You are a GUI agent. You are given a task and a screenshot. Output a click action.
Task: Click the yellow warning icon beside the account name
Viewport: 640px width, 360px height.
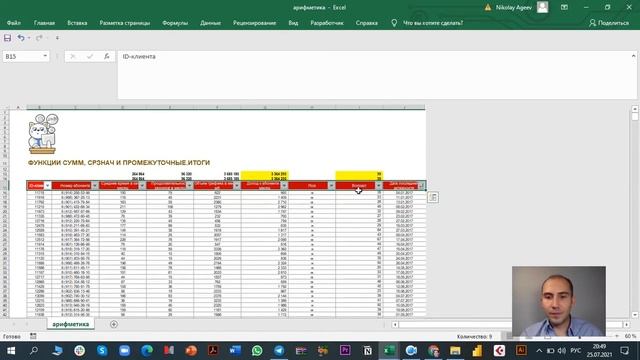pos(488,7)
